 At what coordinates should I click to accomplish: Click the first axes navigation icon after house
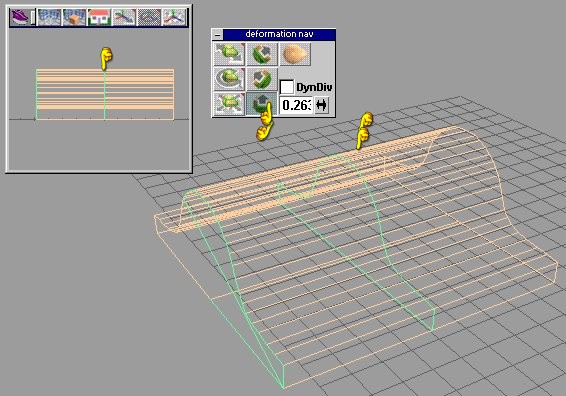click(x=124, y=17)
